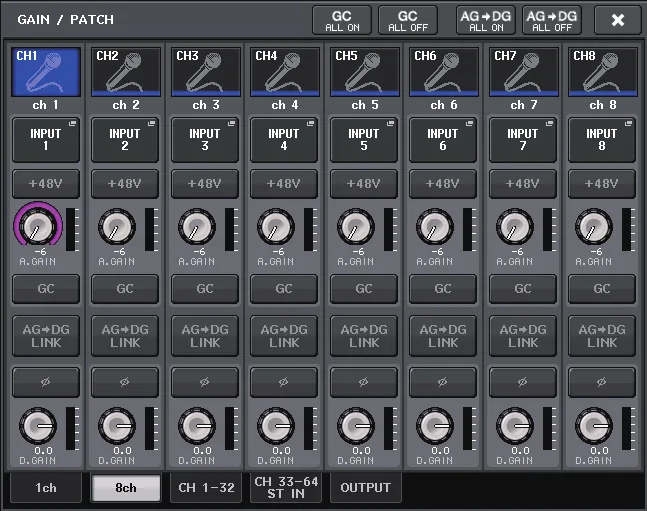Viewport: 647px width, 511px height.
Task: Select the CH1 microphone channel icon
Action: 46,72
